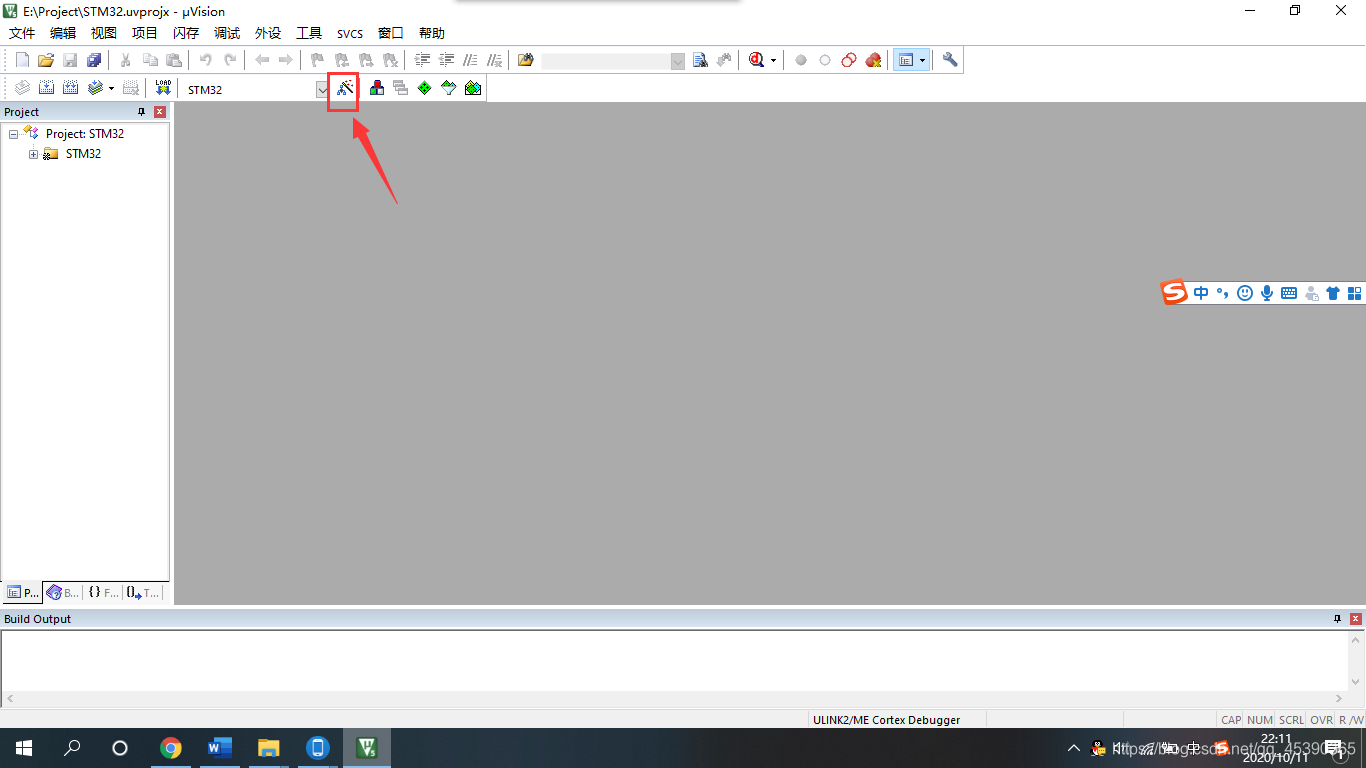Image resolution: width=1366 pixels, height=768 pixels.
Task: Open the STM32 target selection dropdown
Action: 322,89
